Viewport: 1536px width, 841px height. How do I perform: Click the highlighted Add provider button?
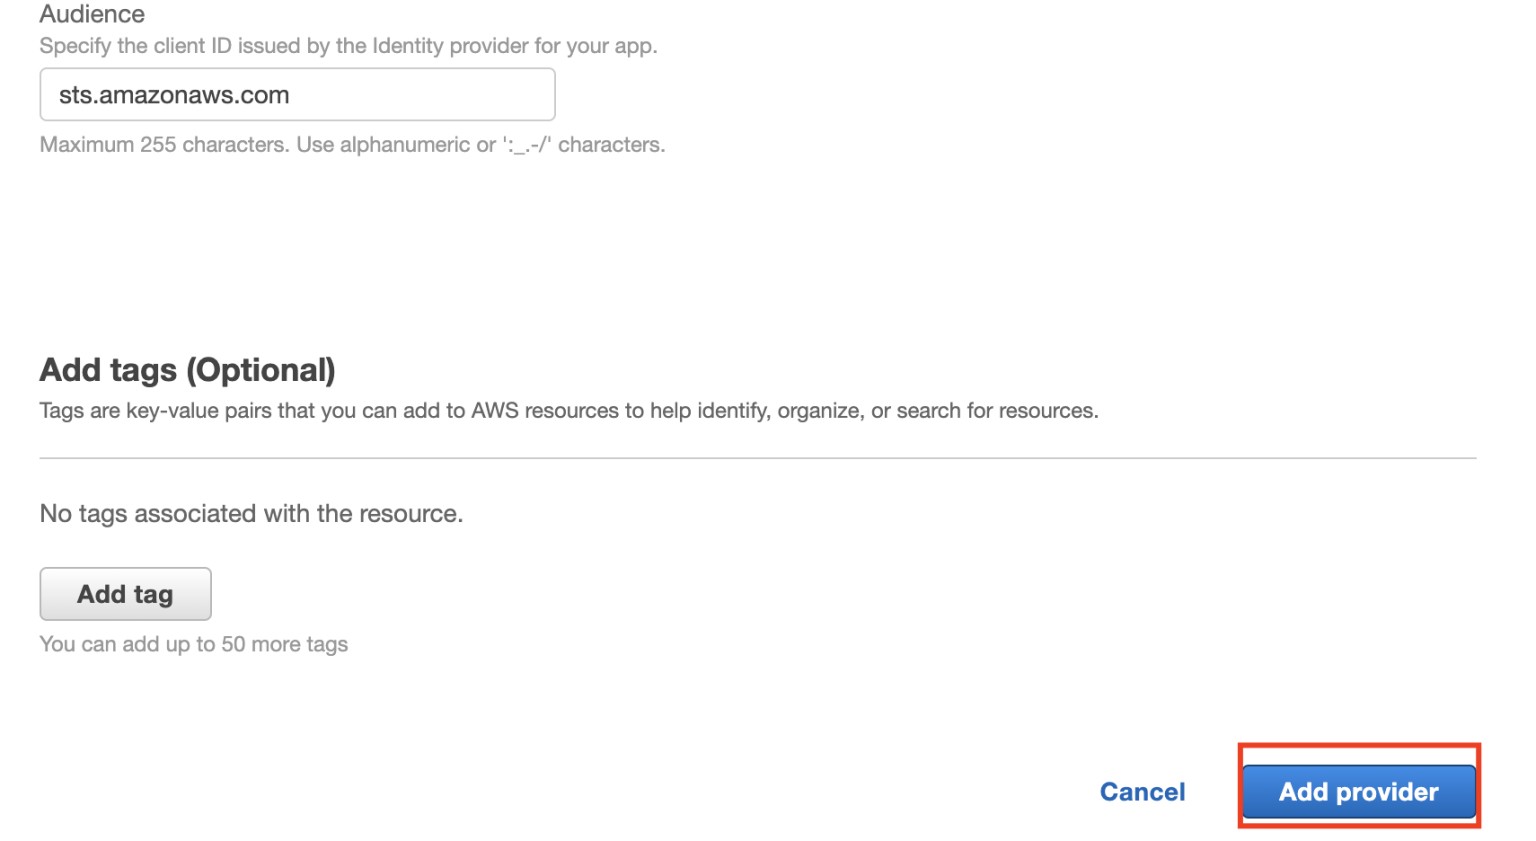[1357, 791]
